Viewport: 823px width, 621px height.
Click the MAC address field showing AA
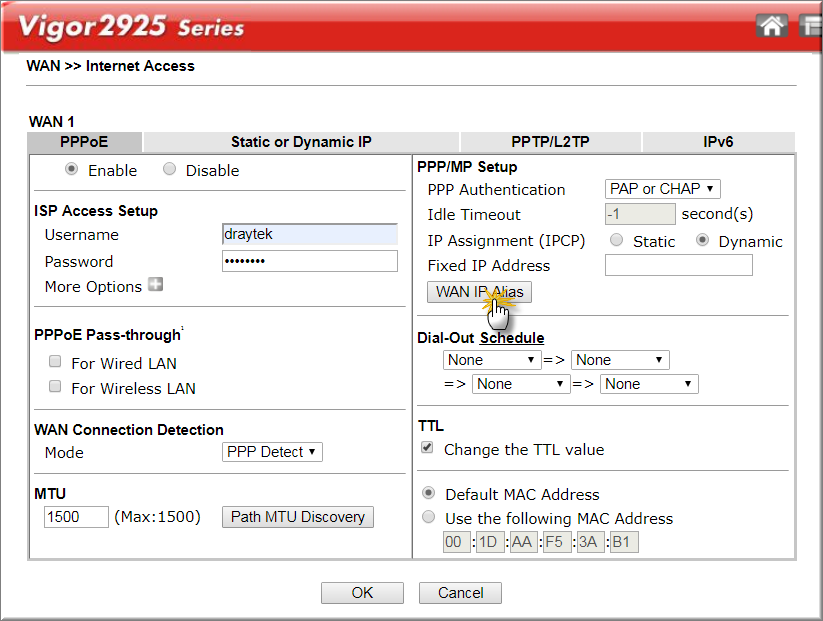523,542
